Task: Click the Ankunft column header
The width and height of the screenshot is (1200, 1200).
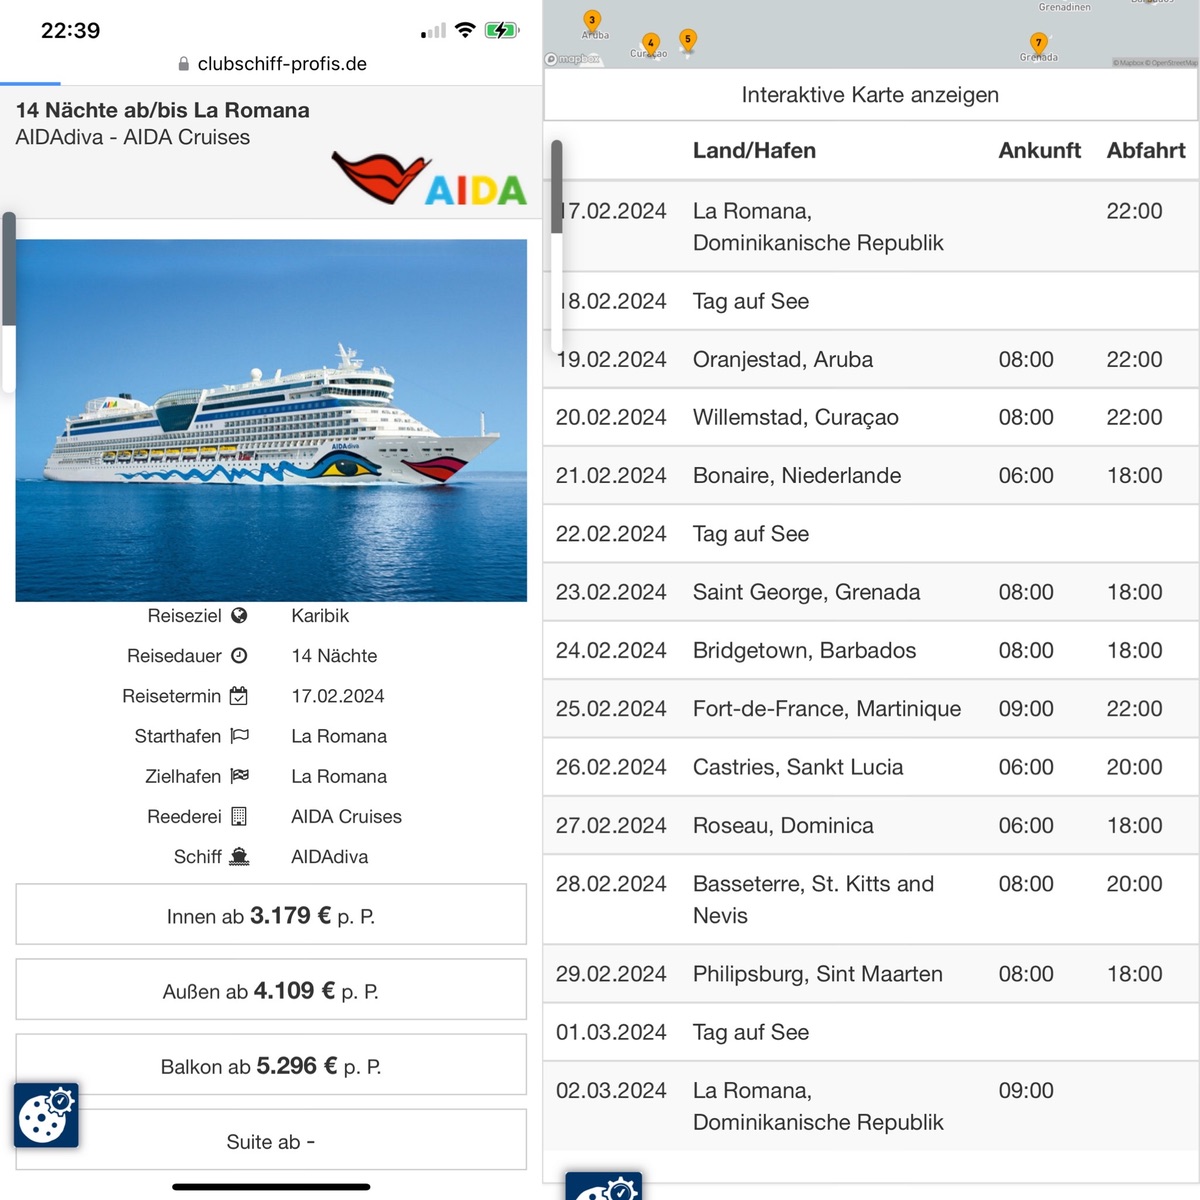Action: point(1039,151)
